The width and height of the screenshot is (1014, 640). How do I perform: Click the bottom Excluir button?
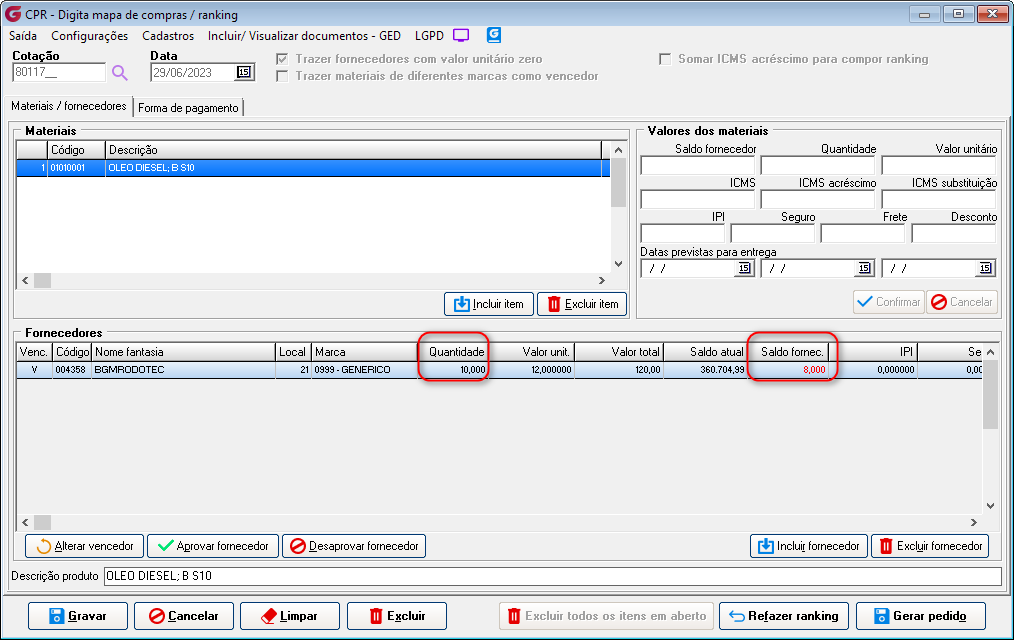click(x=396, y=616)
